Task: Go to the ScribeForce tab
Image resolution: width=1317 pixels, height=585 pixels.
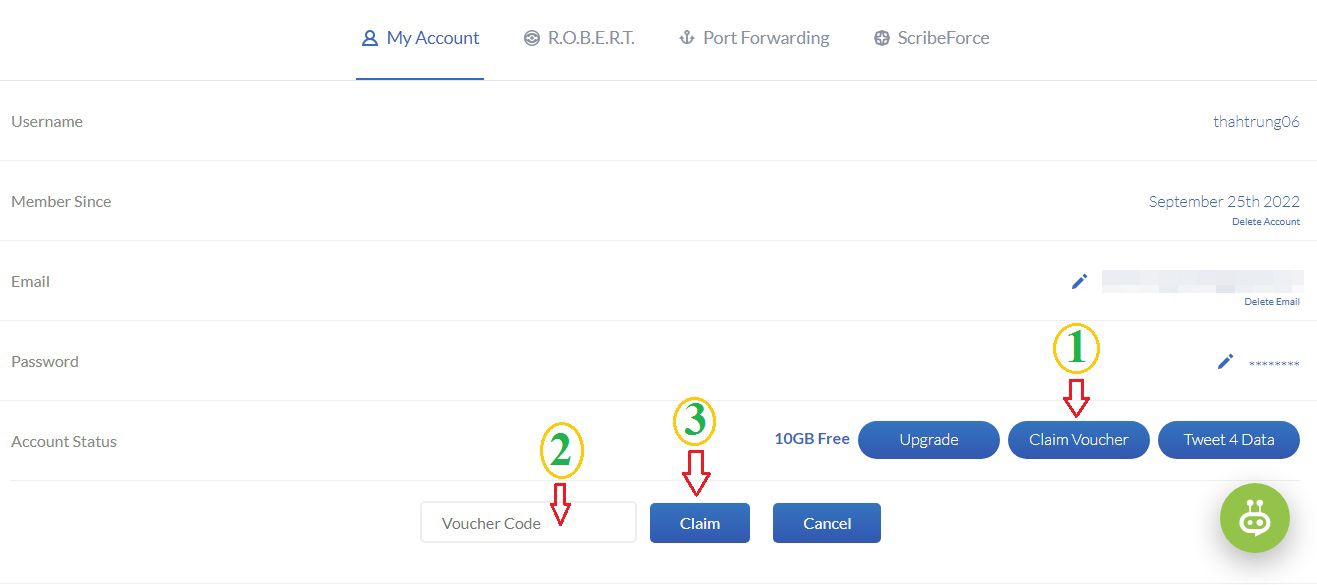Action: pos(931,38)
